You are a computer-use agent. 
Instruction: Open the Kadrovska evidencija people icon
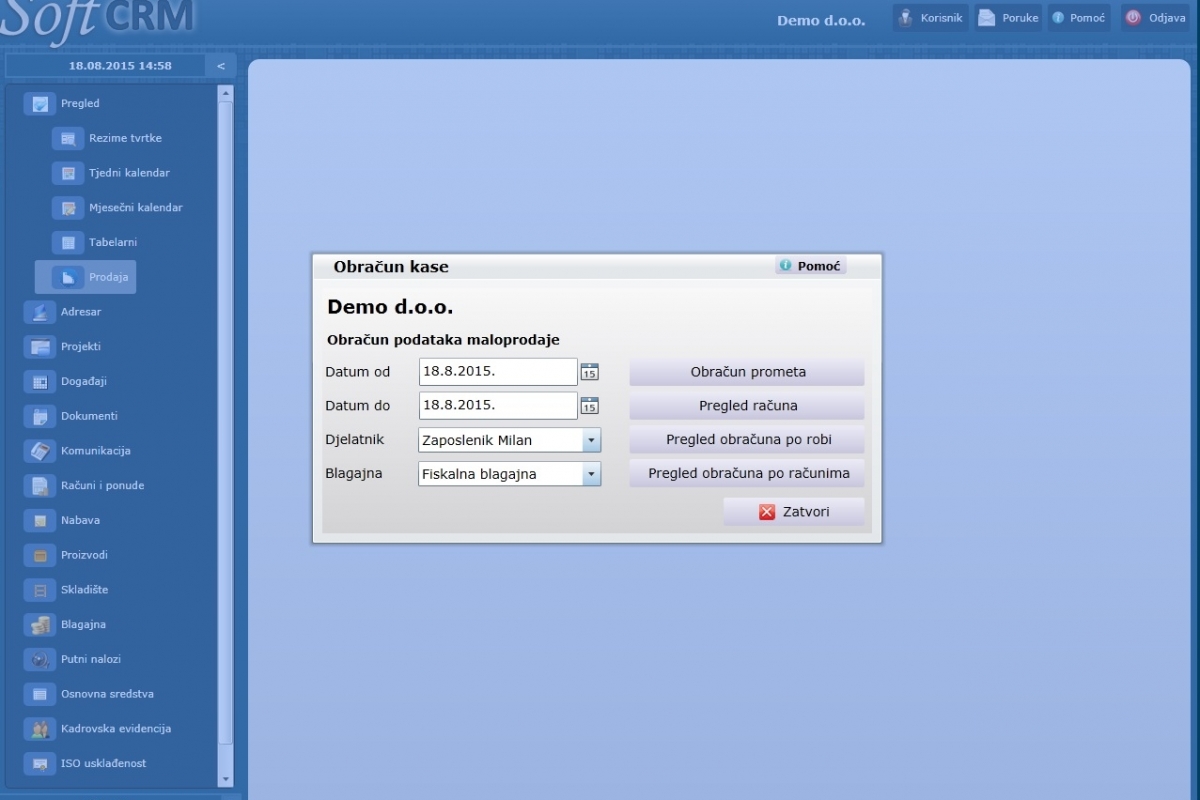(40, 729)
